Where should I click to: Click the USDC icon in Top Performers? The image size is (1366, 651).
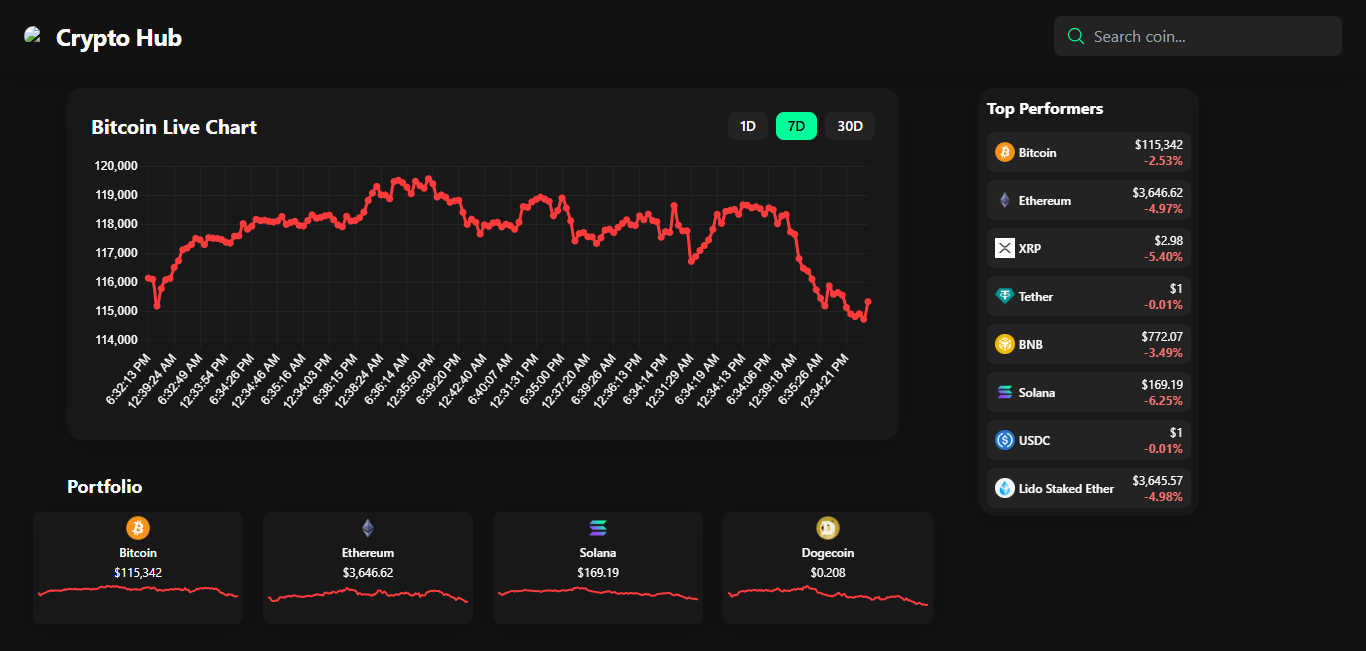(x=1005, y=440)
